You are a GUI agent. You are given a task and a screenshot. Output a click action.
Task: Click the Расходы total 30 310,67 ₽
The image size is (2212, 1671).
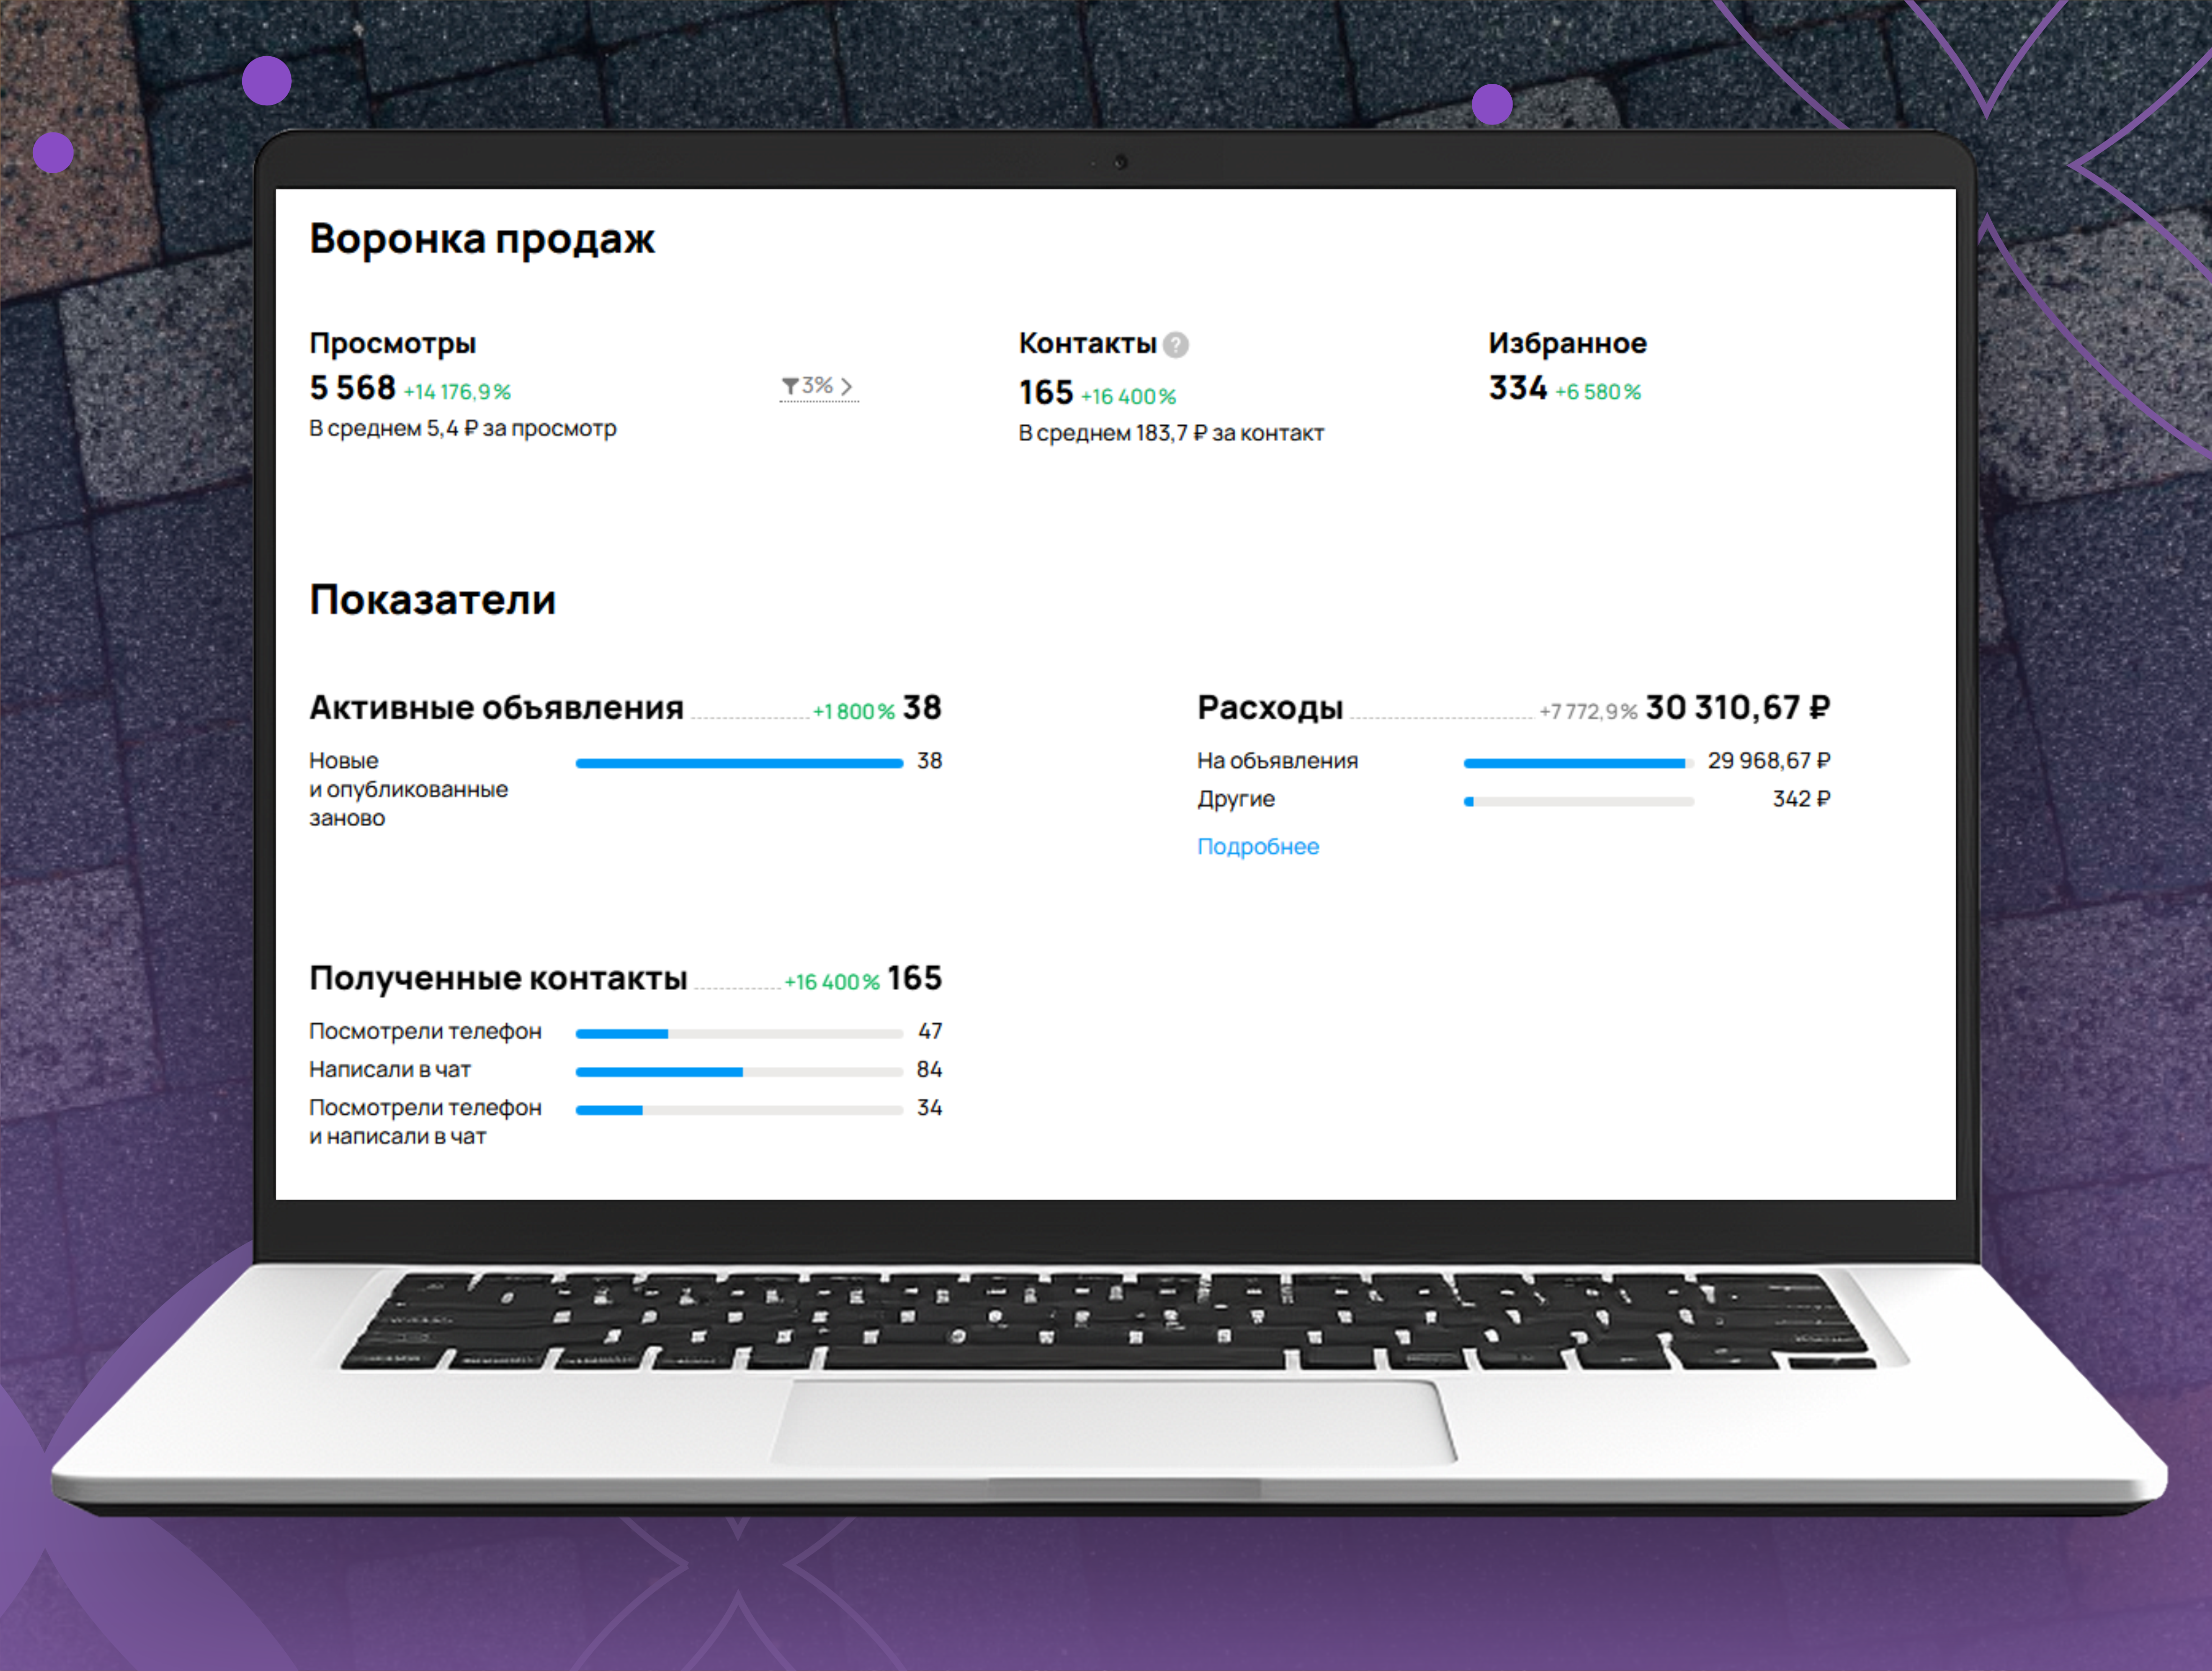click(x=1738, y=708)
